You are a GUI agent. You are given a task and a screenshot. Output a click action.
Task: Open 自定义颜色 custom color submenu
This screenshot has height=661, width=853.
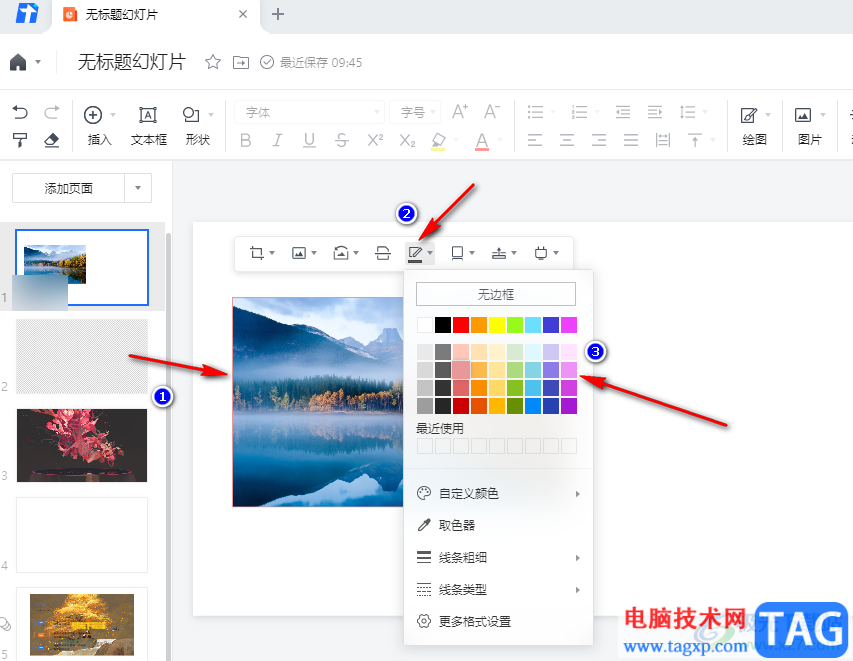click(498, 493)
